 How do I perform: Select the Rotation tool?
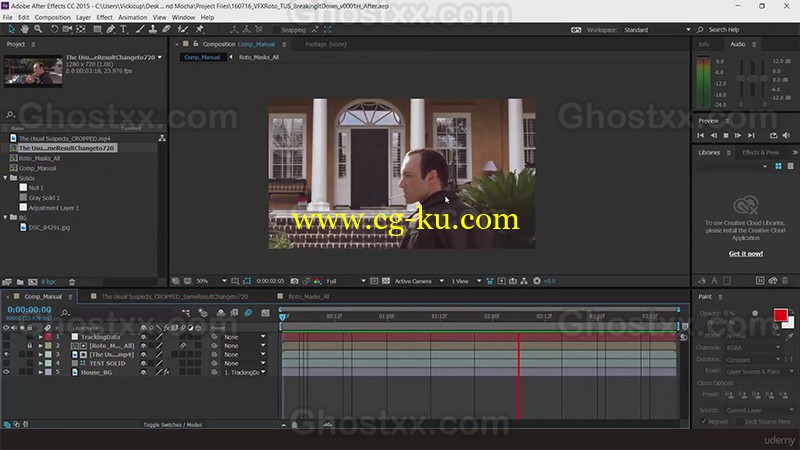coord(54,30)
